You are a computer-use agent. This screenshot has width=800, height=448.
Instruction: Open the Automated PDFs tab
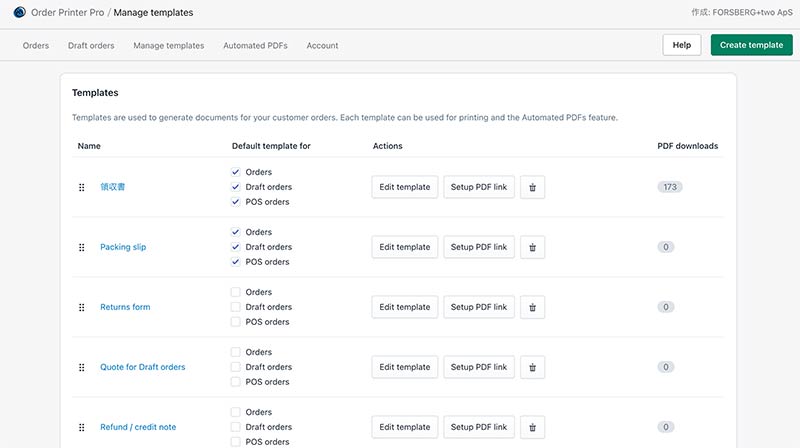pyautogui.click(x=255, y=46)
